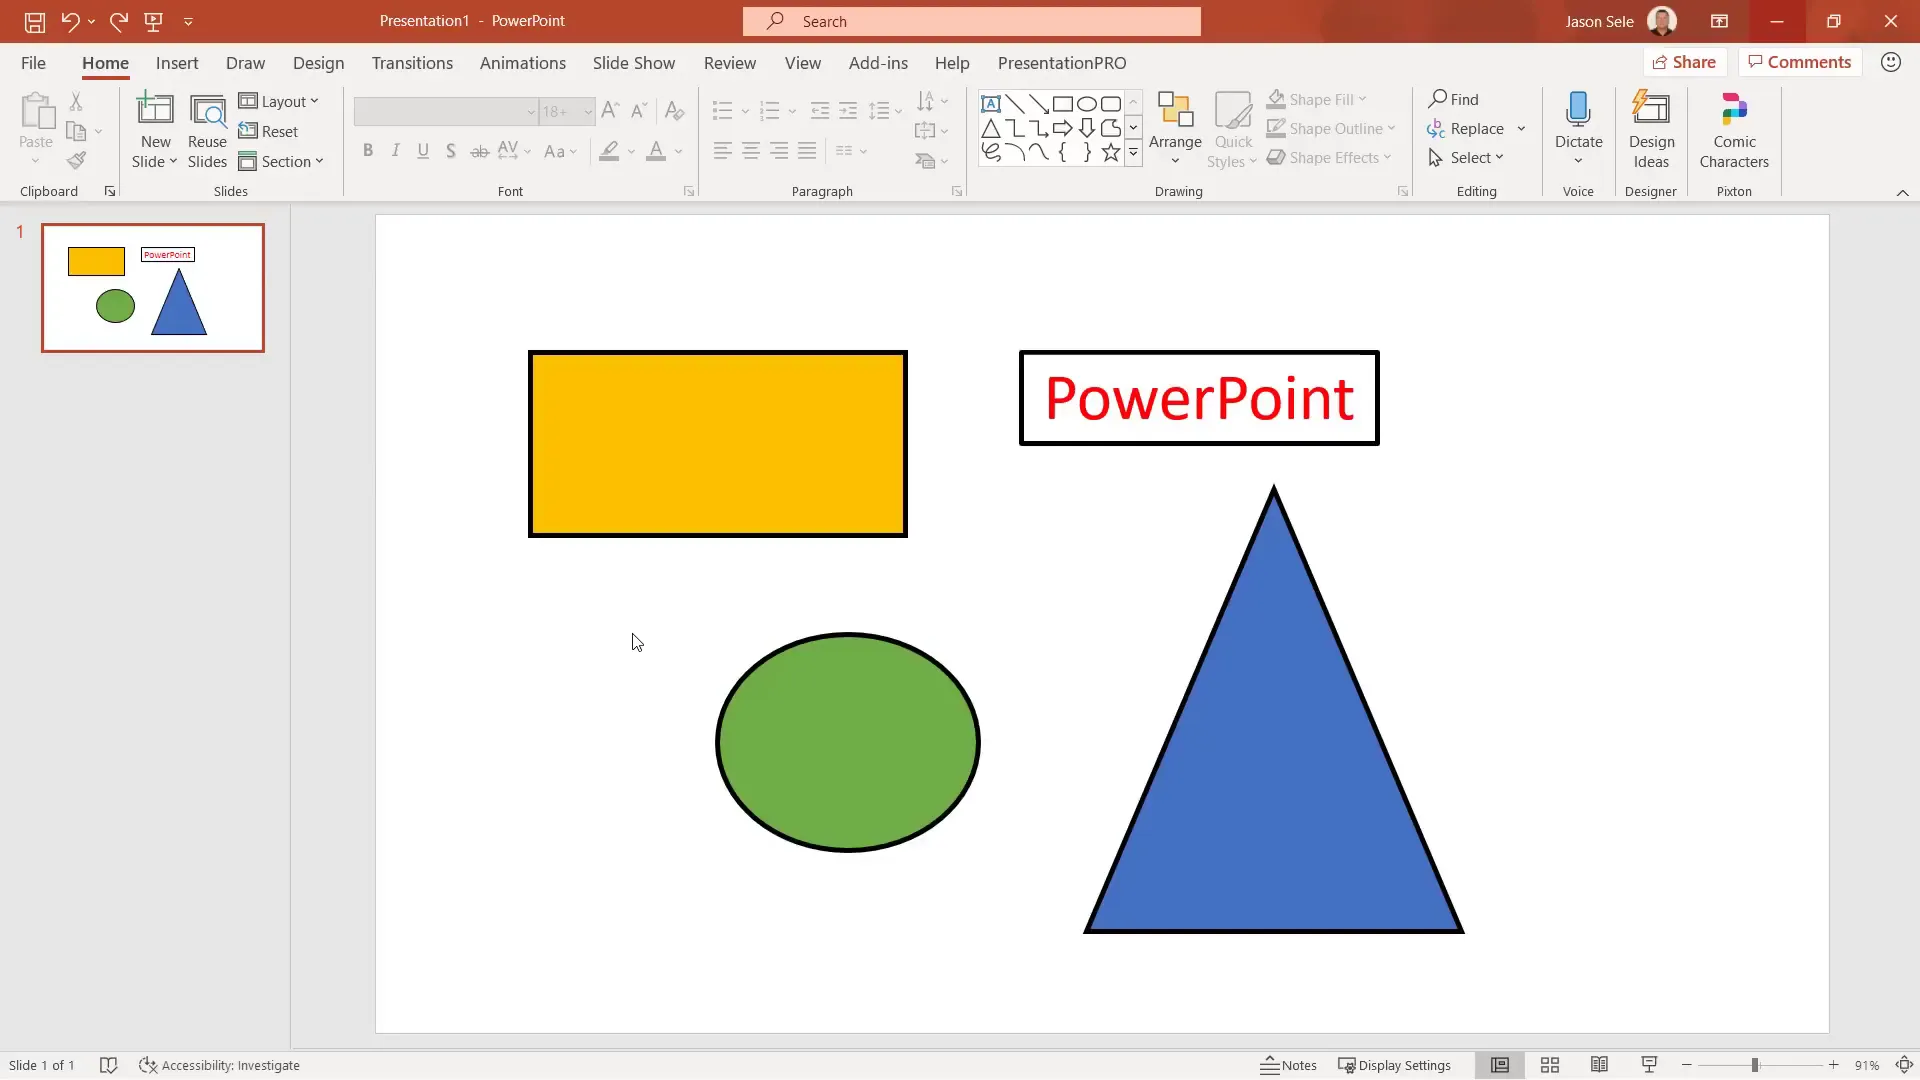Open Design Ideas pane
The height and width of the screenshot is (1080, 1920).
coord(1651,131)
